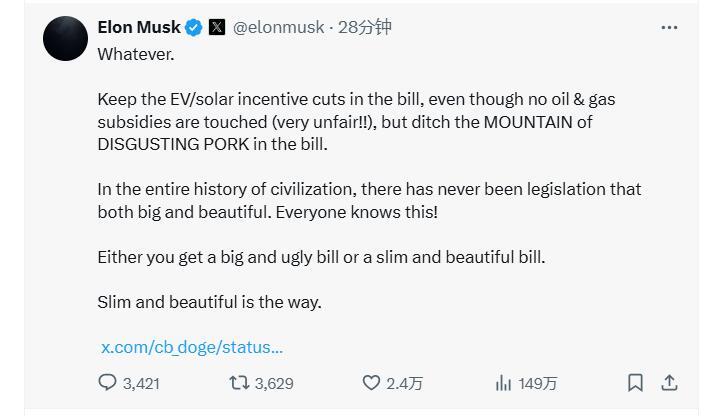Click the 3,629 reposts count
The width and height of the screenshot is (712, 416).
click(274, 384)
